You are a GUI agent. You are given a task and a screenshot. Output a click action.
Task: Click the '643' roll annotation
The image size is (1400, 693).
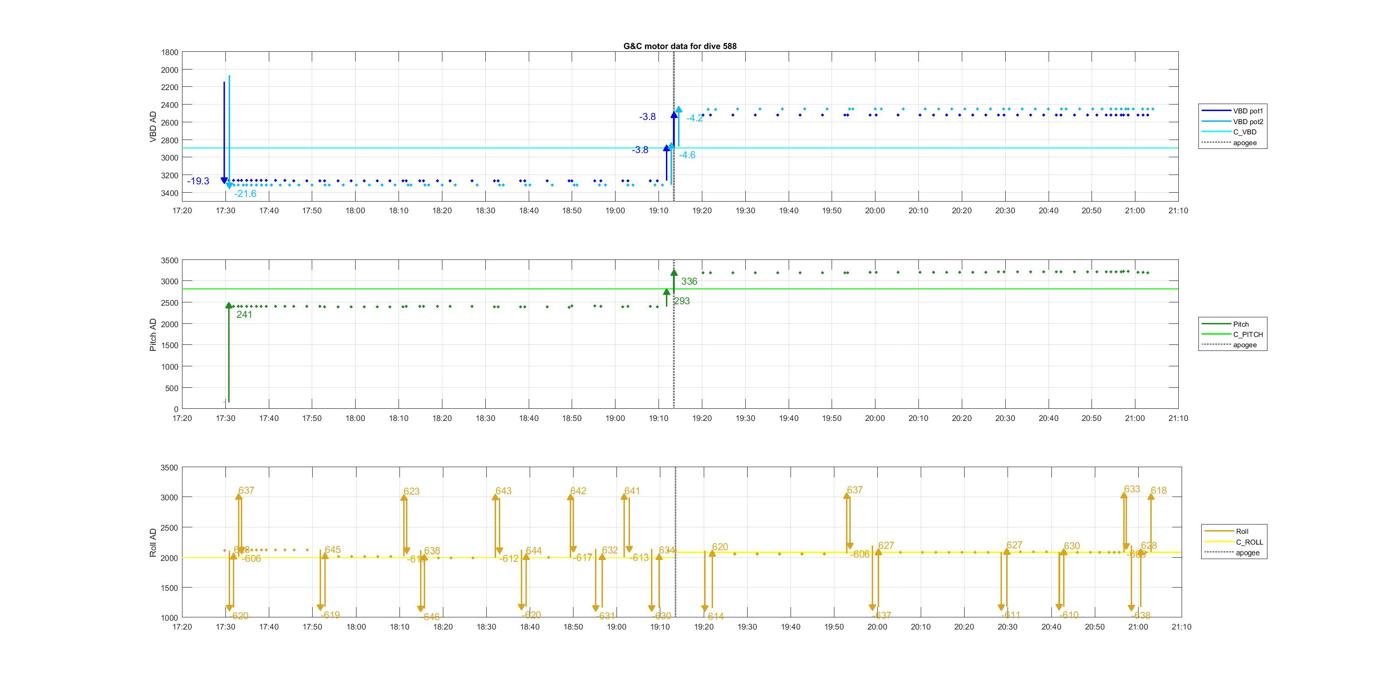tap(503, 491)
